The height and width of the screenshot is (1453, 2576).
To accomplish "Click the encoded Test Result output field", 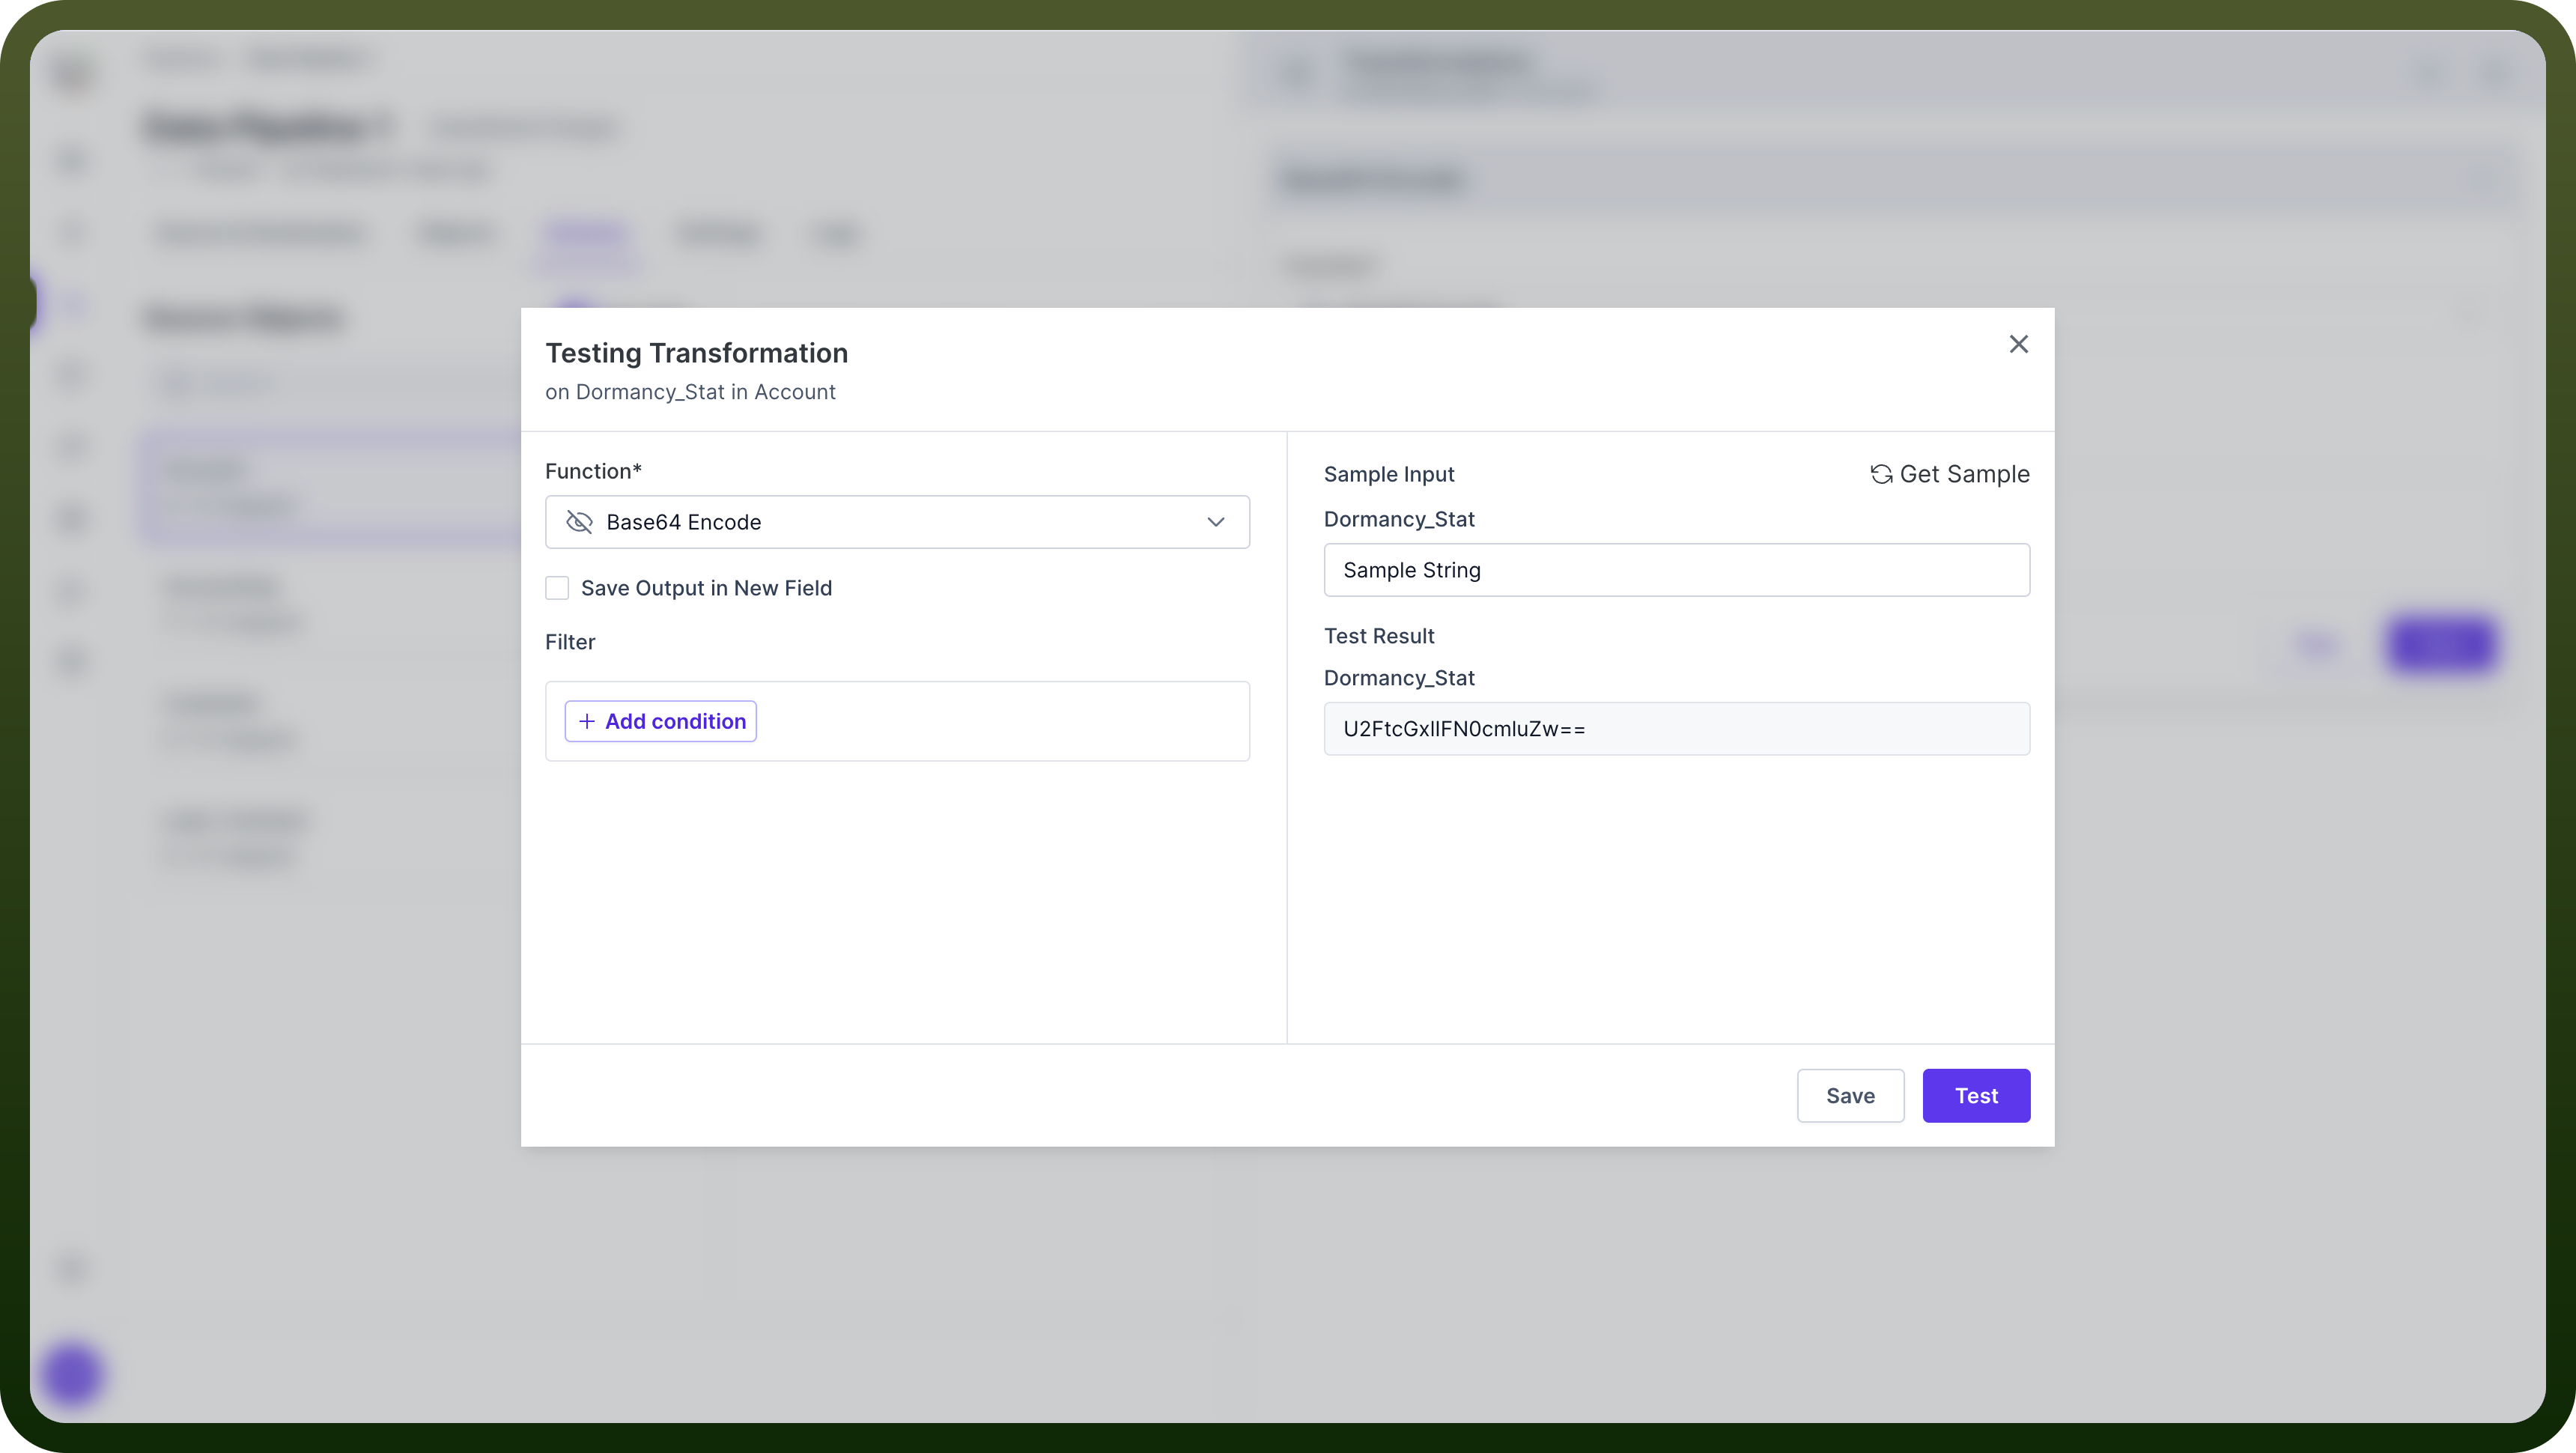I will tap(1676, 728).
